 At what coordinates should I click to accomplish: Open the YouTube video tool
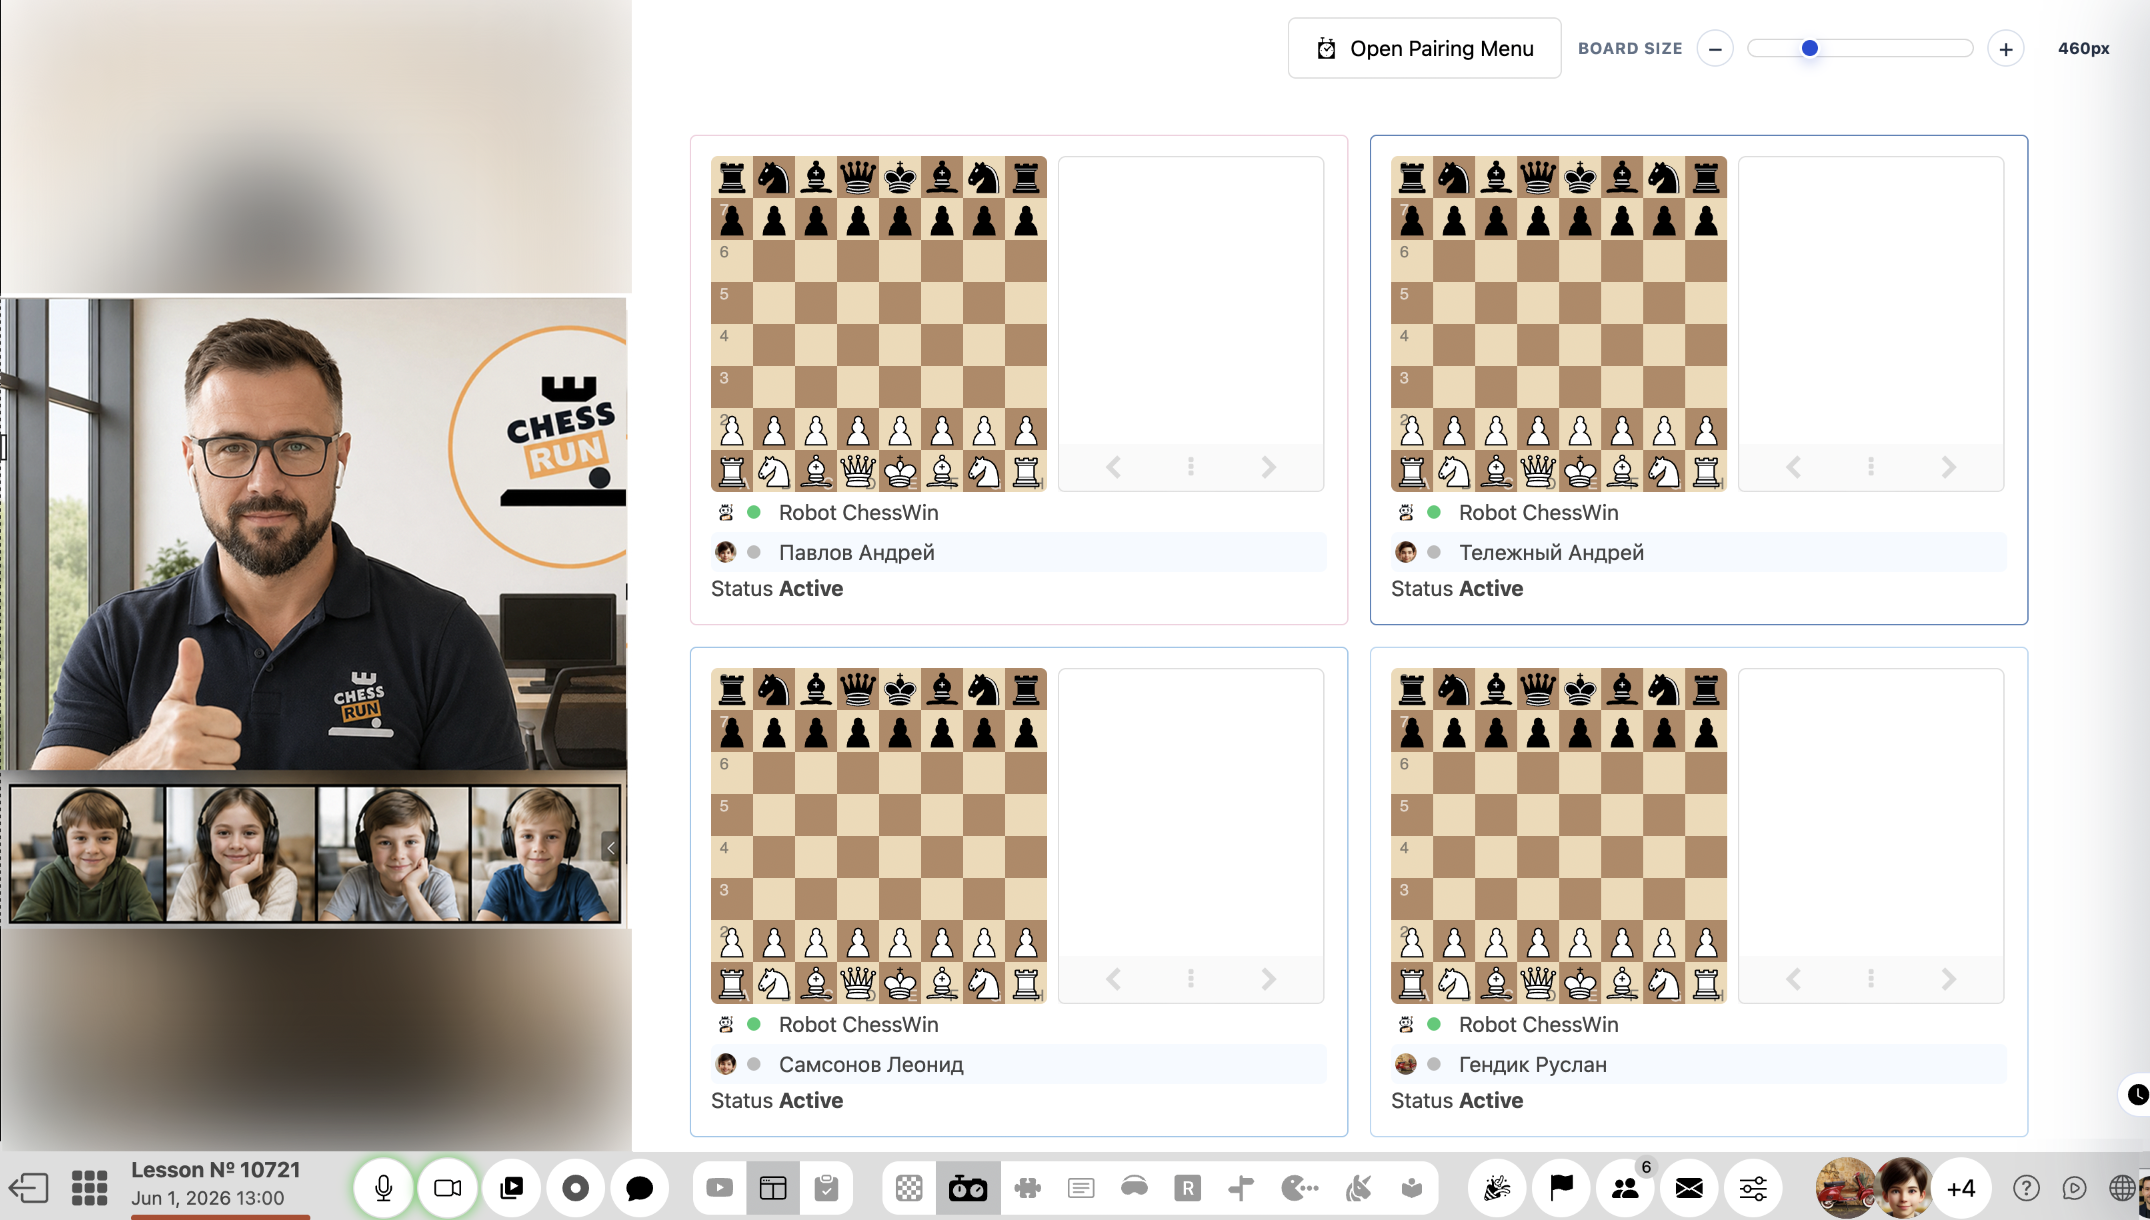[x=719, y=1188]
